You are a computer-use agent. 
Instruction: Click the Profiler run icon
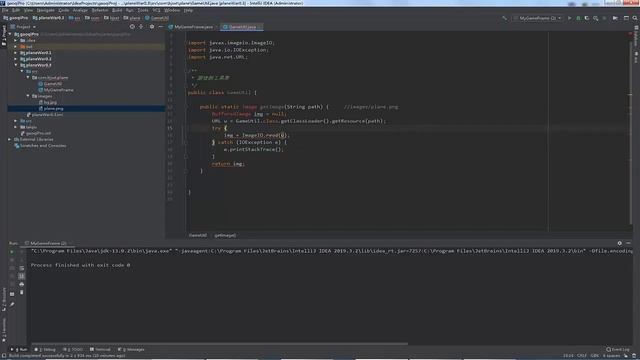click(596, 18)
